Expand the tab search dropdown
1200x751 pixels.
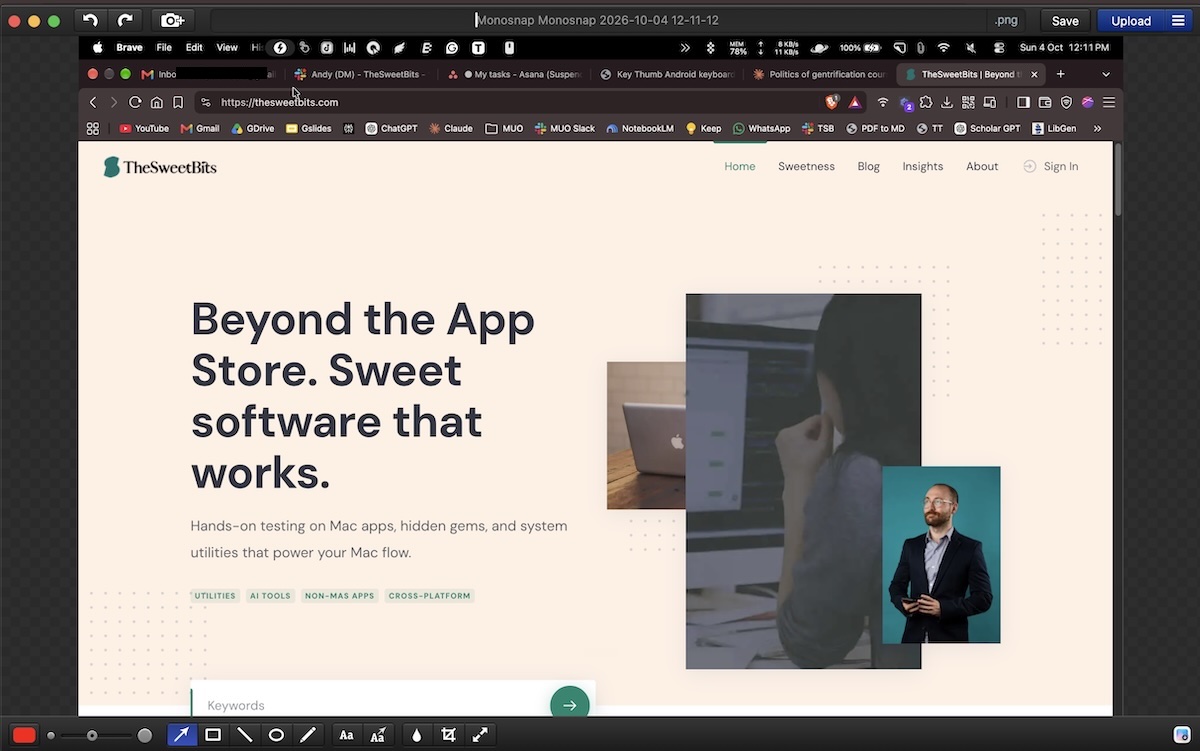(1106, 74)
